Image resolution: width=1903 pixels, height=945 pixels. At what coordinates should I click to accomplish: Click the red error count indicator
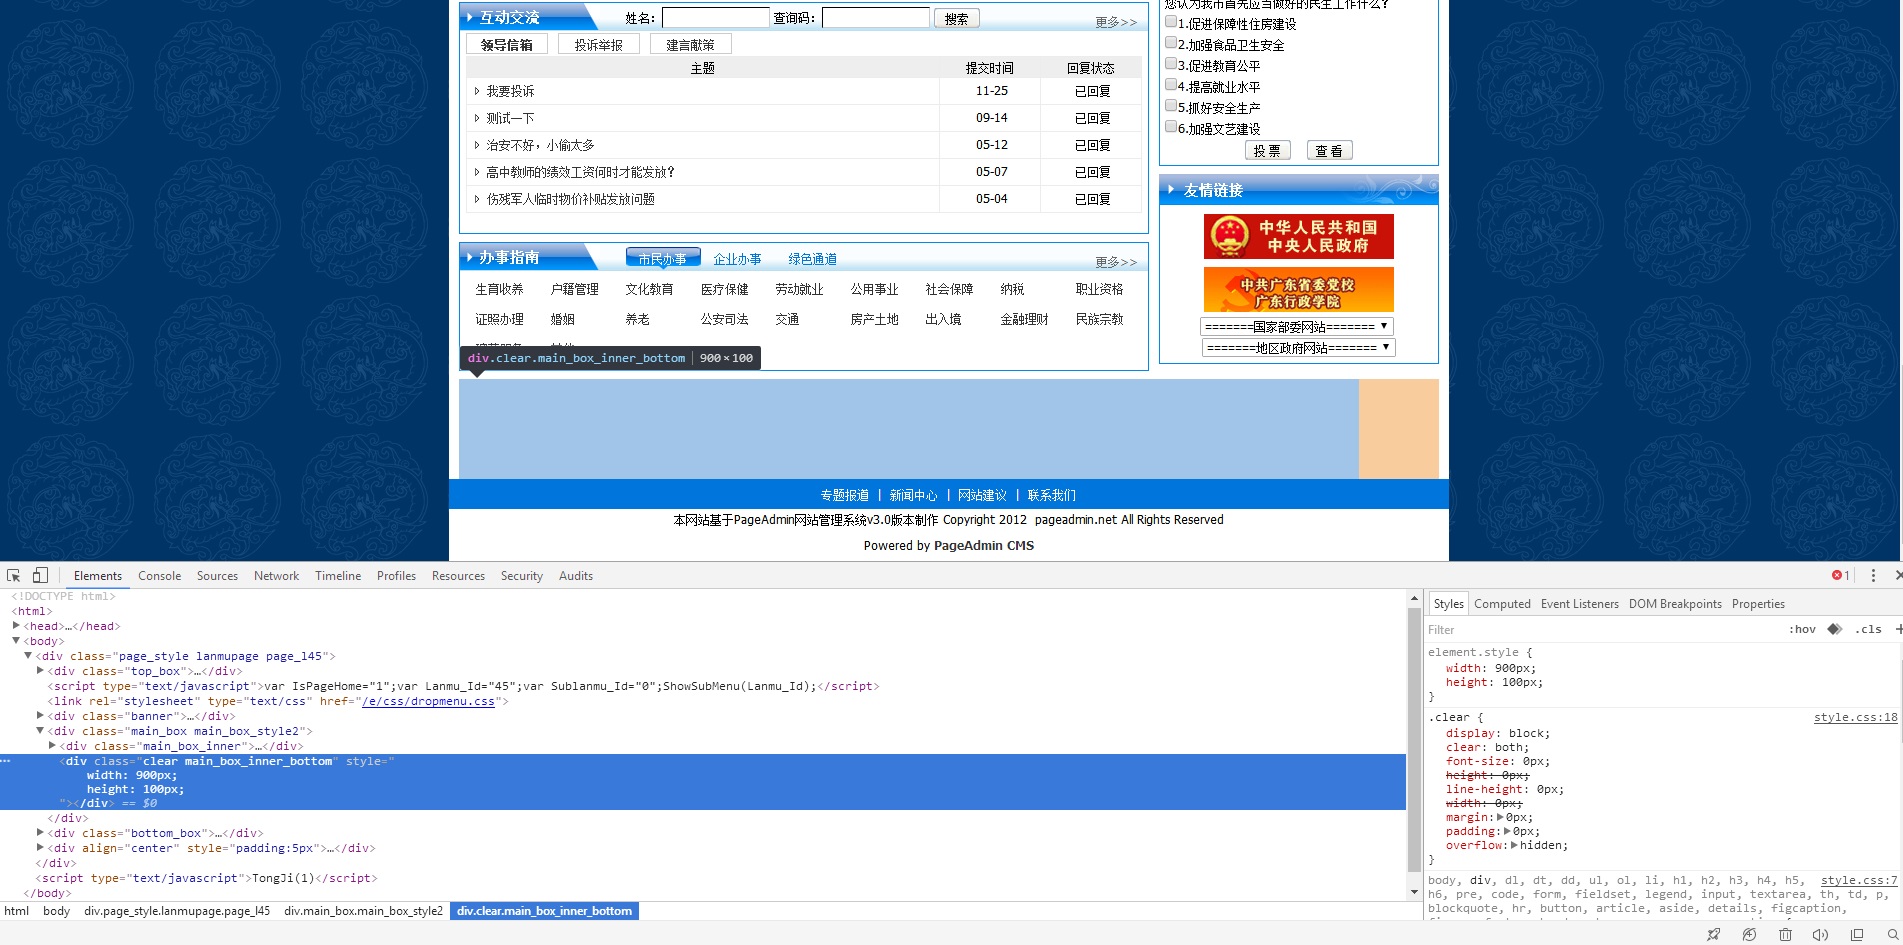(1840, 575)
